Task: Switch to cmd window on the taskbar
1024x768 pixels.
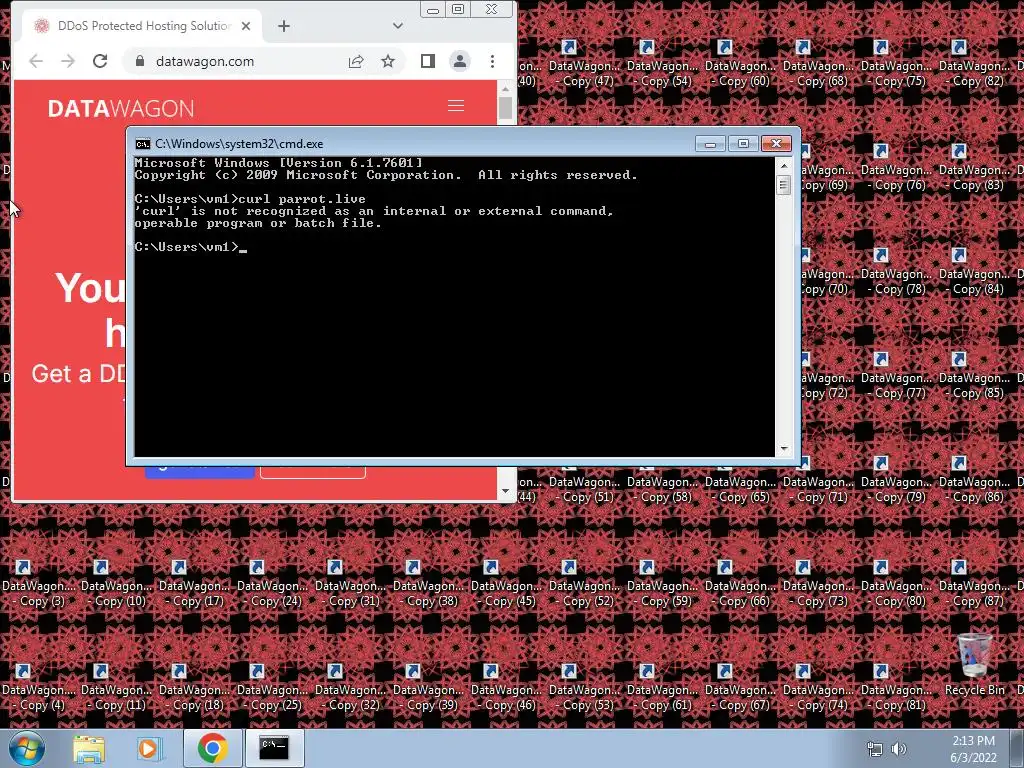Action: tap(274, 749)
